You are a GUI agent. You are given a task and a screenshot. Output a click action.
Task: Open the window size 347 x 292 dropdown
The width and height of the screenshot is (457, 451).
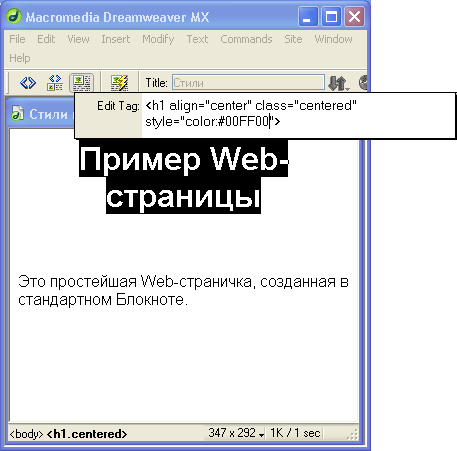236,433
